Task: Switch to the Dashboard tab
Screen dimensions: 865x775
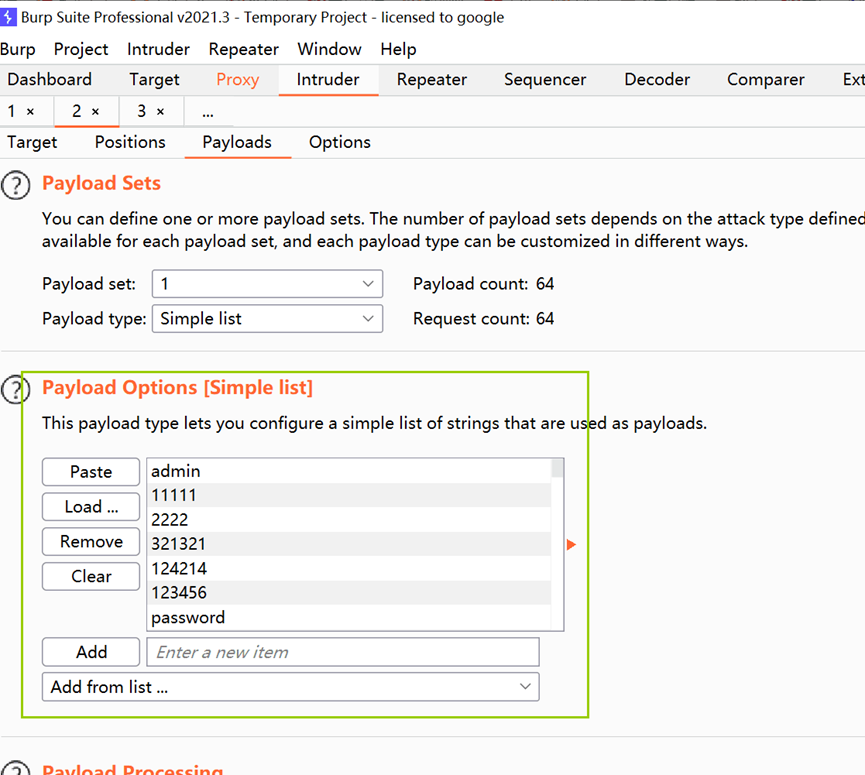Action: (x=50, y=79)
